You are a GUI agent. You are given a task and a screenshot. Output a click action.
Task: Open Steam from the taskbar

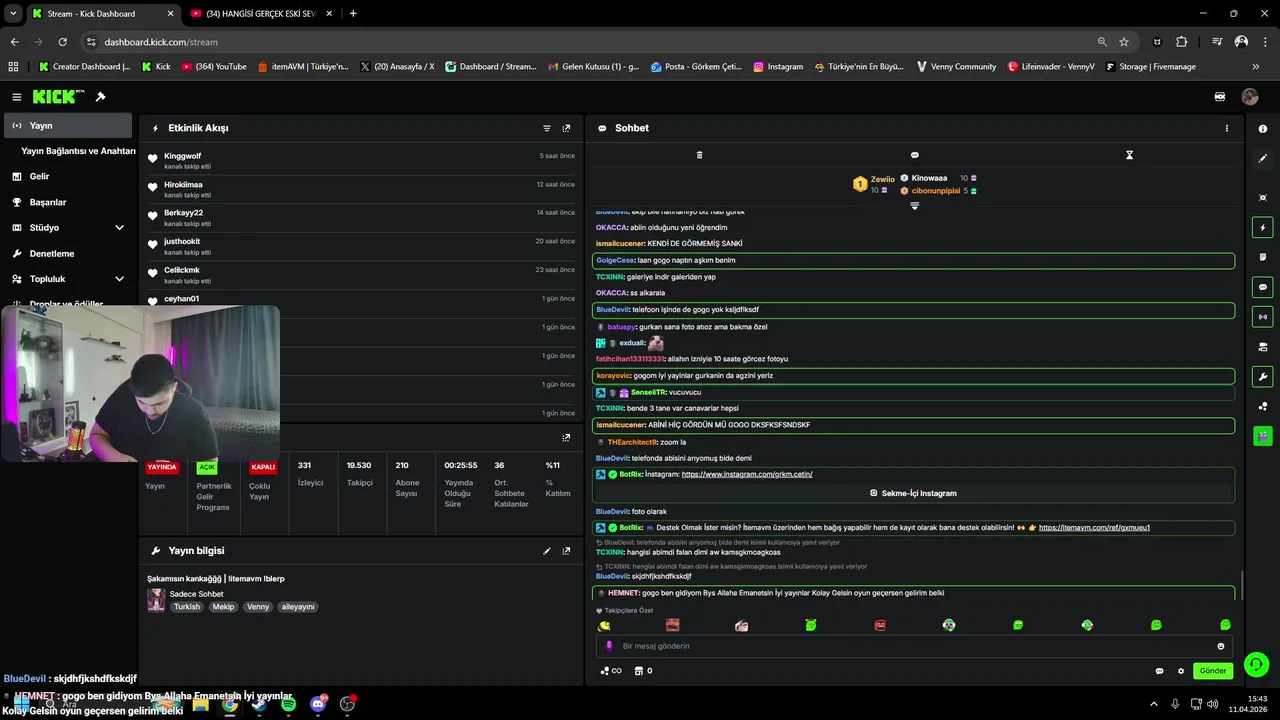coord(259,704)
